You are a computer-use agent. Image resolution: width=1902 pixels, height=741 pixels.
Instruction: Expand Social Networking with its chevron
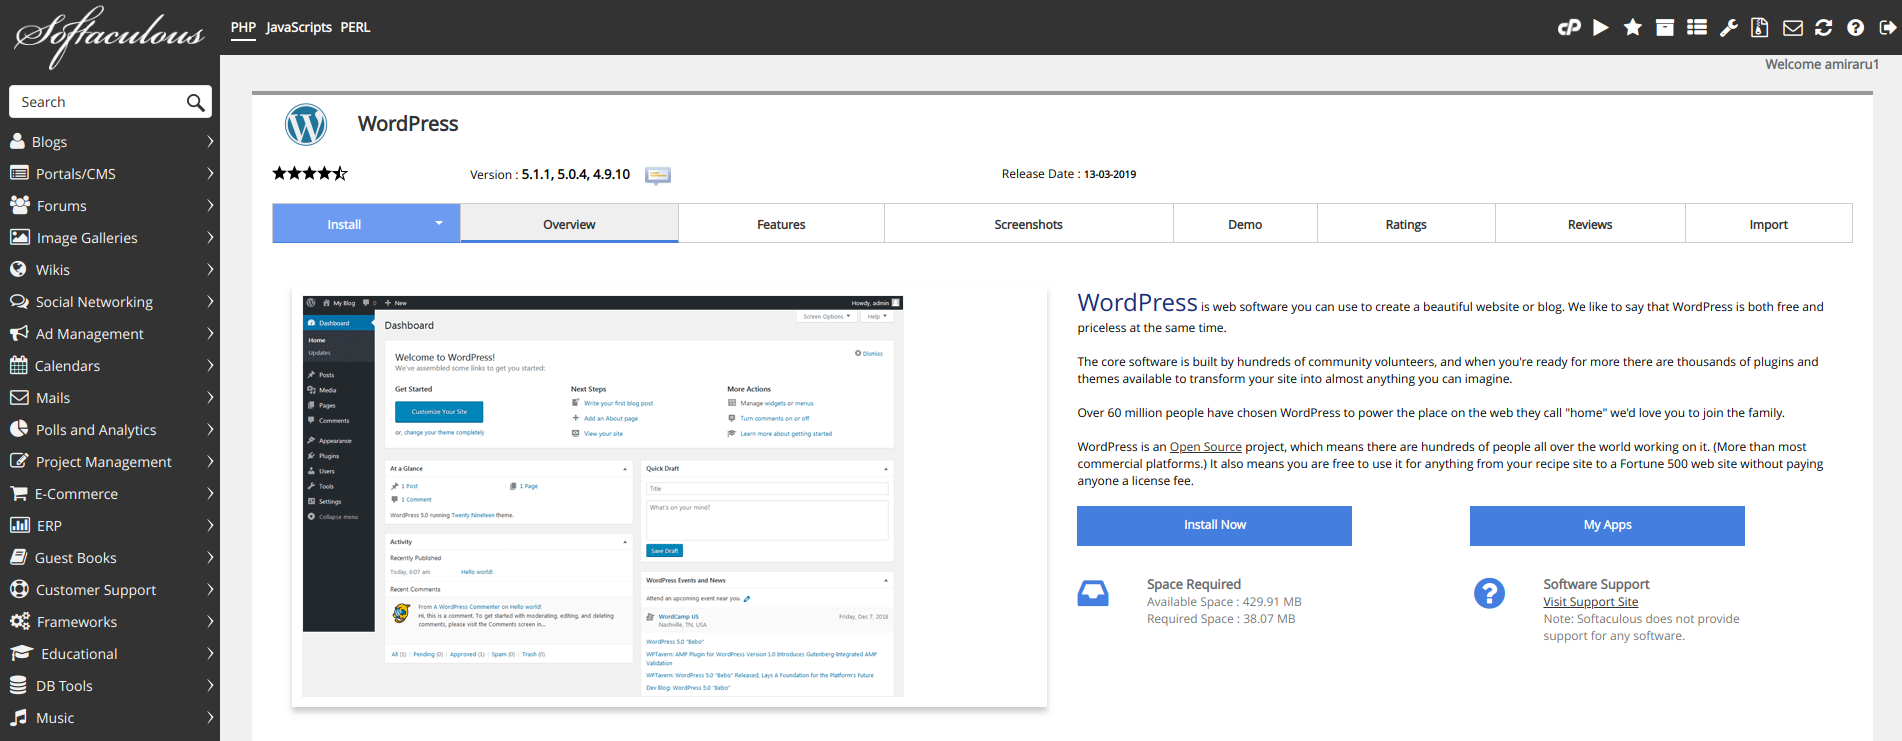coord(210,301)
